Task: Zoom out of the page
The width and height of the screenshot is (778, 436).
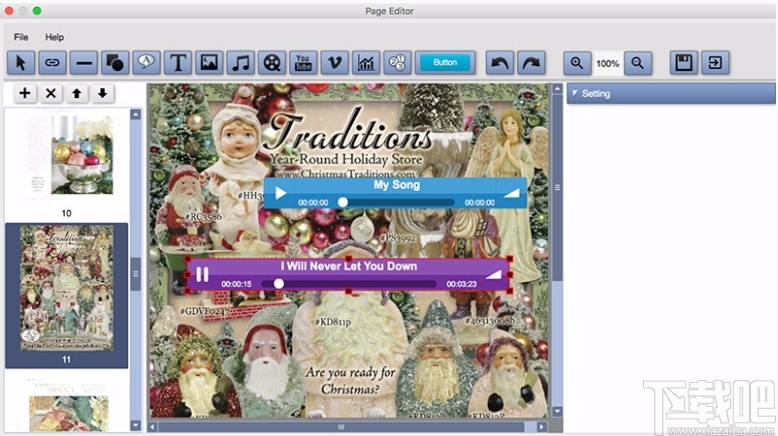Action: (638, 63)
